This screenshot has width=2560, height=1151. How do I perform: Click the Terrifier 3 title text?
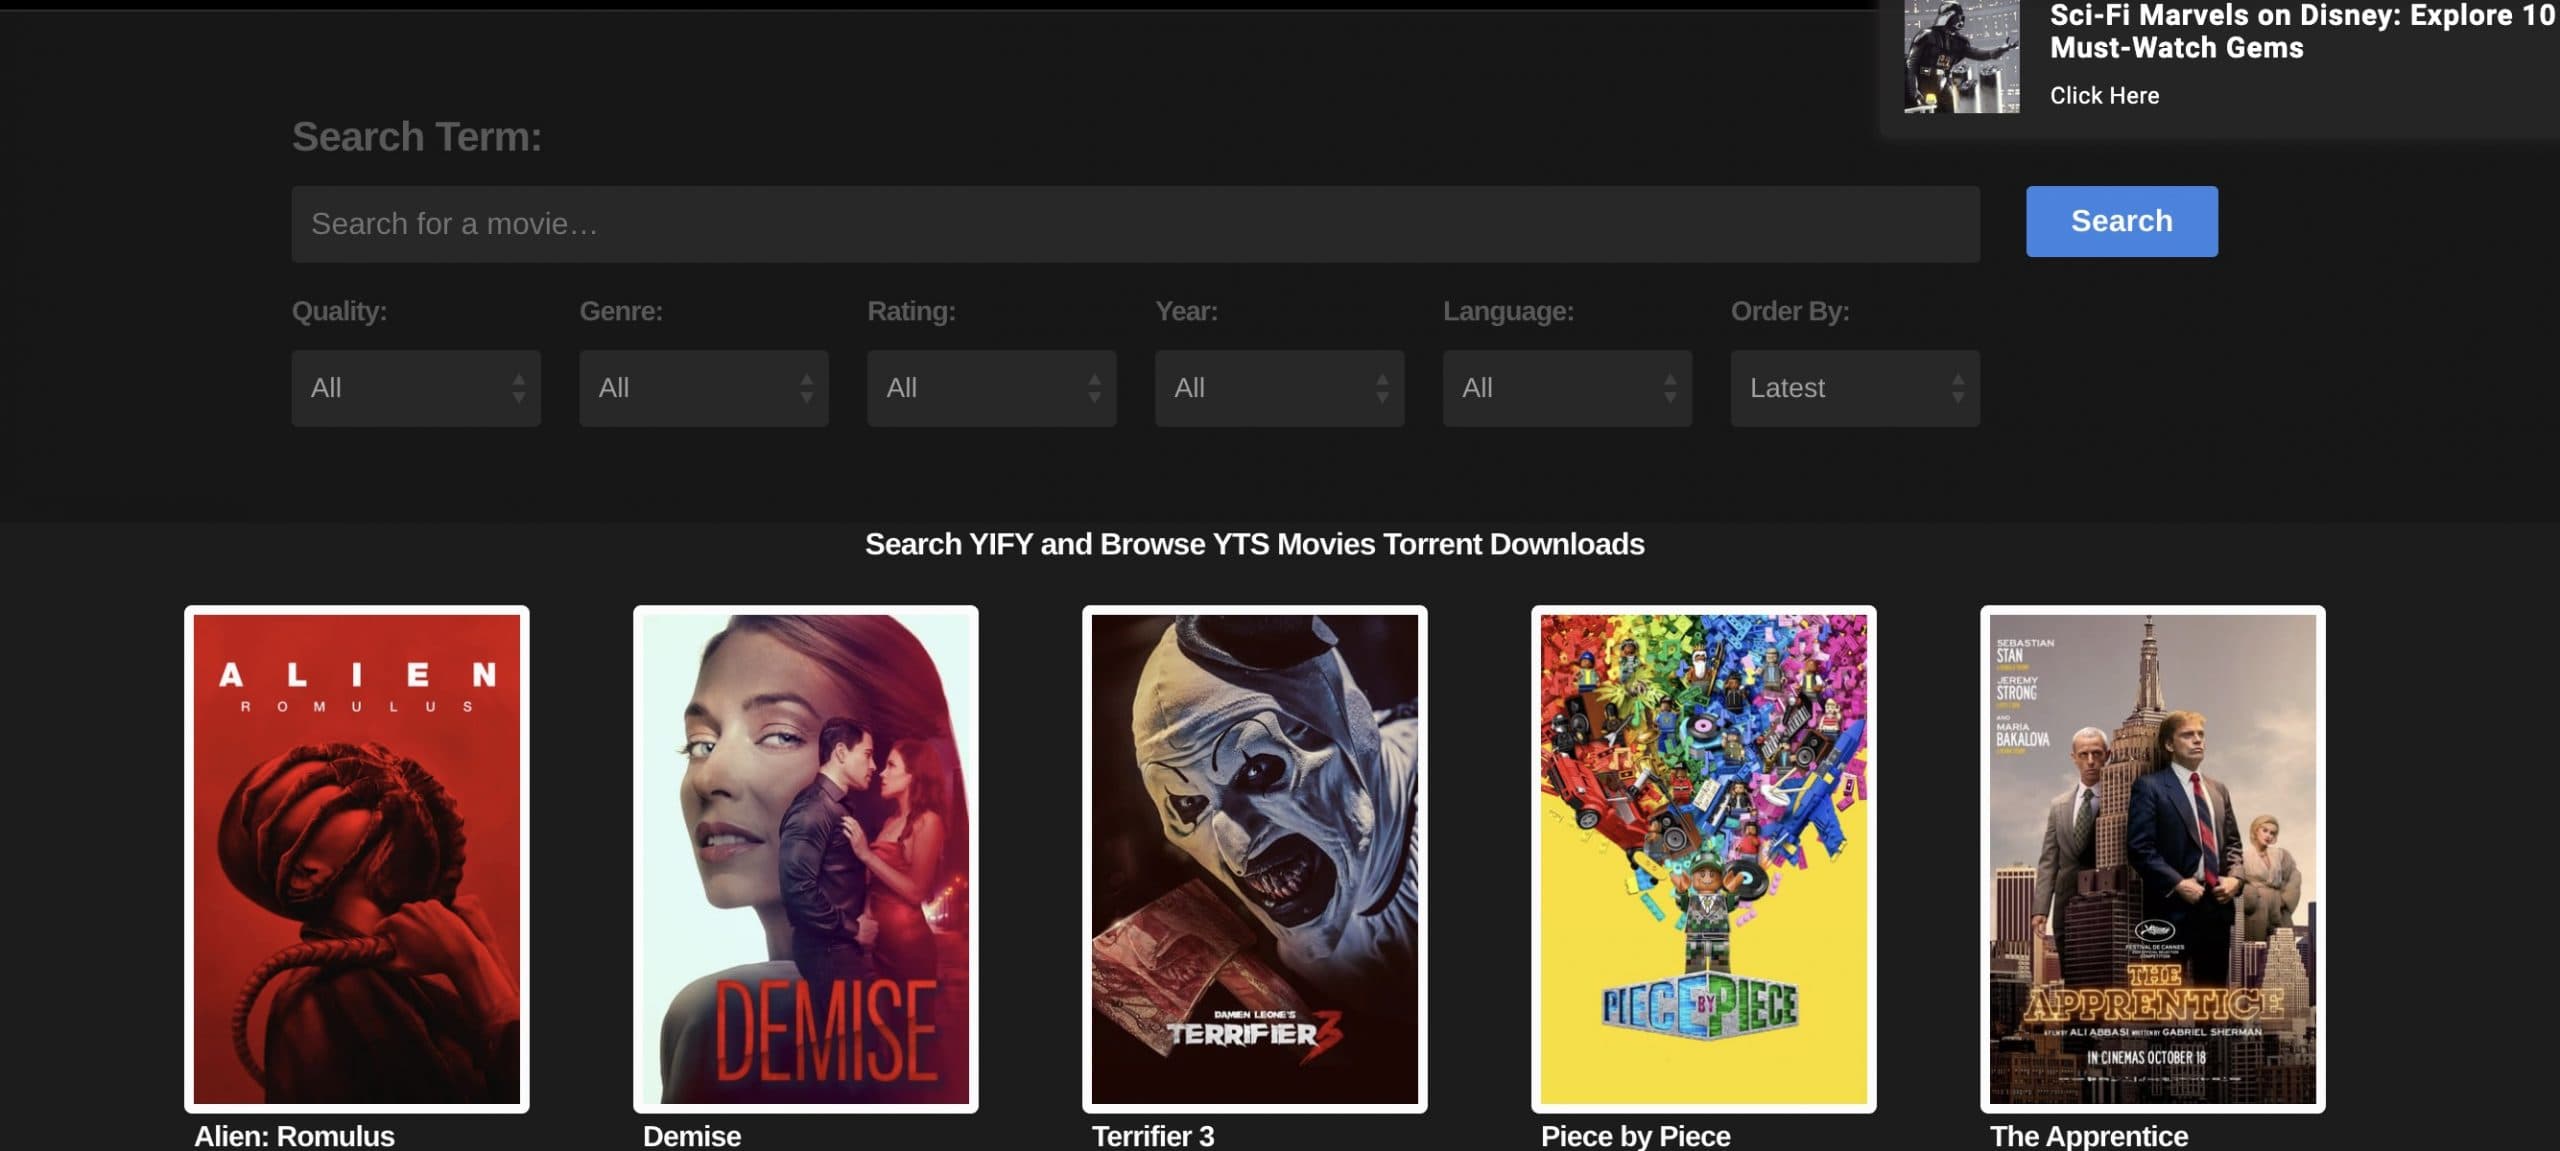tap(1153, 1136)
